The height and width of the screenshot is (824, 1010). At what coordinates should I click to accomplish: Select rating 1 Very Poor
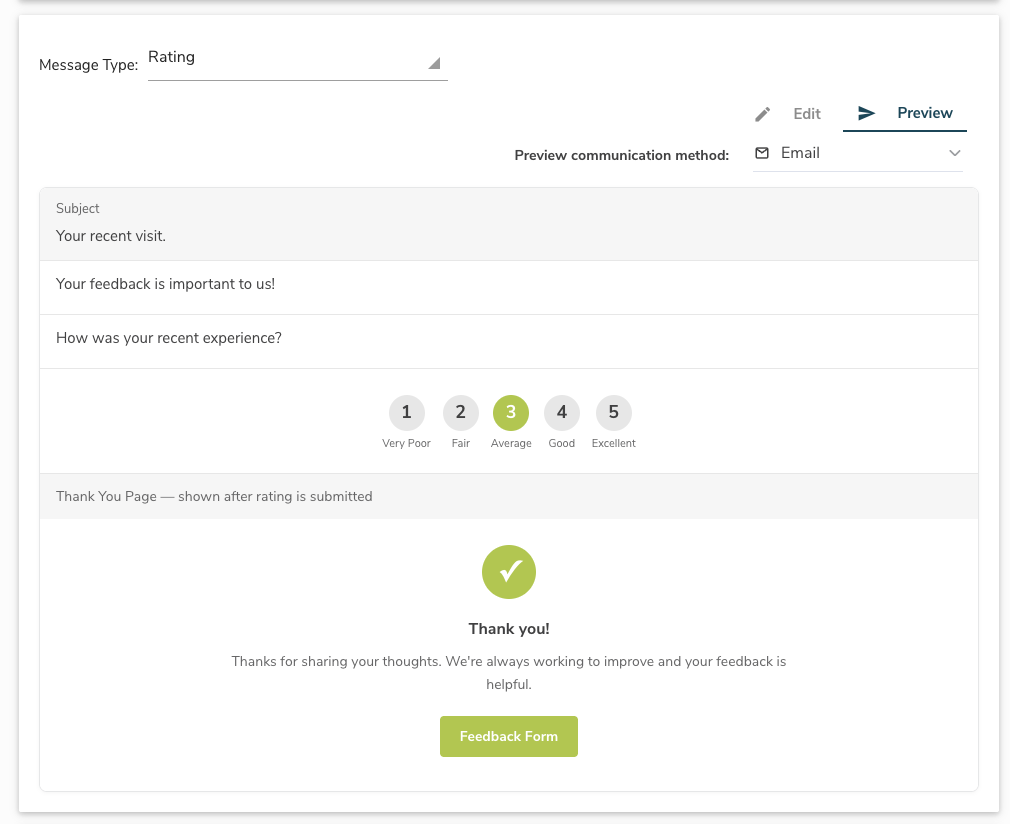tap(406, 412)
